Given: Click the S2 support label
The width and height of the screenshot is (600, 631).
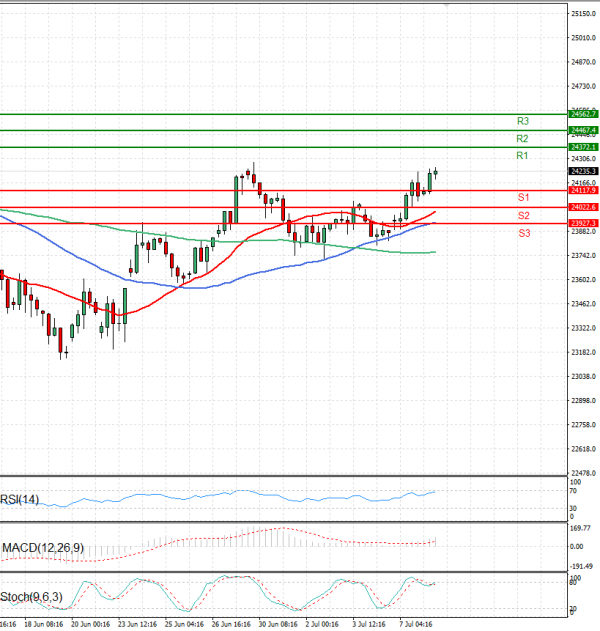Looking at the screenshot, I should tap(524, 216).
